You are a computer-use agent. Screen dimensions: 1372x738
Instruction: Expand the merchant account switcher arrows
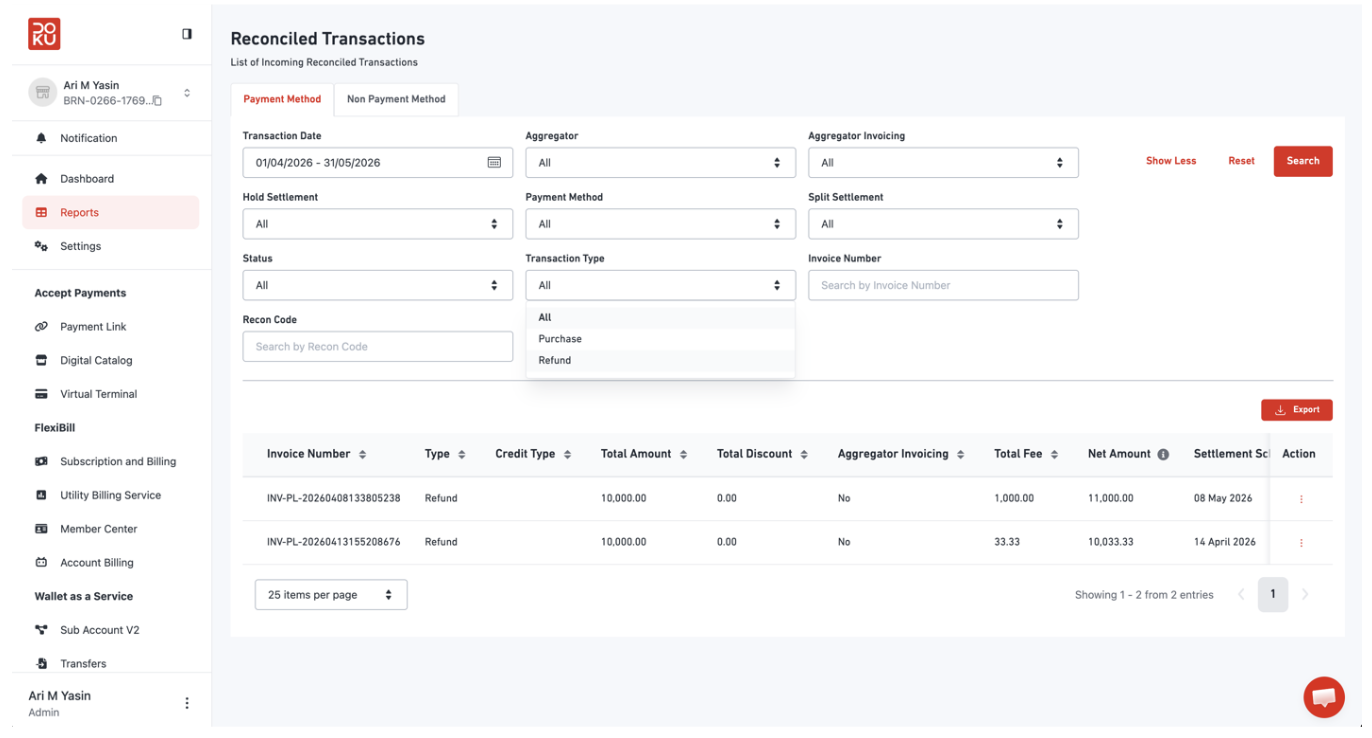[x=187, y=93]
